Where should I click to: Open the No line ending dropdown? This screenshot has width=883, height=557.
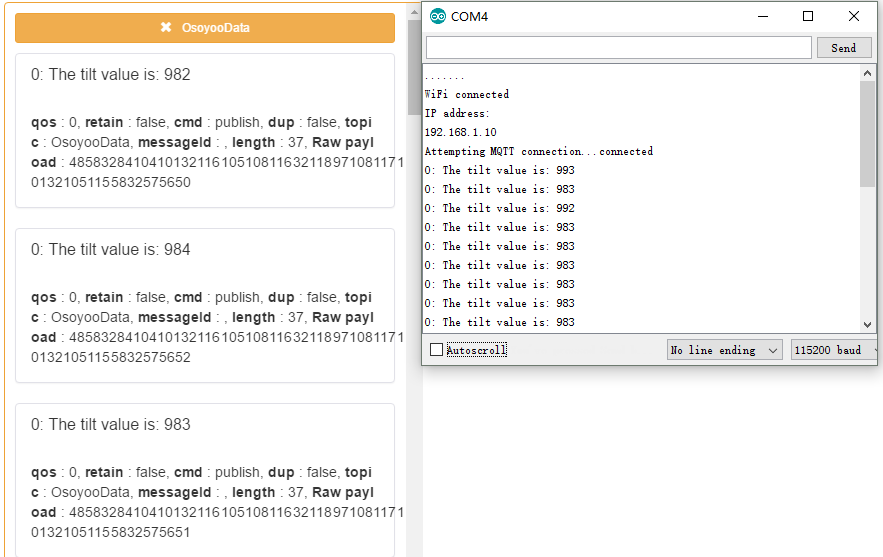724,350
